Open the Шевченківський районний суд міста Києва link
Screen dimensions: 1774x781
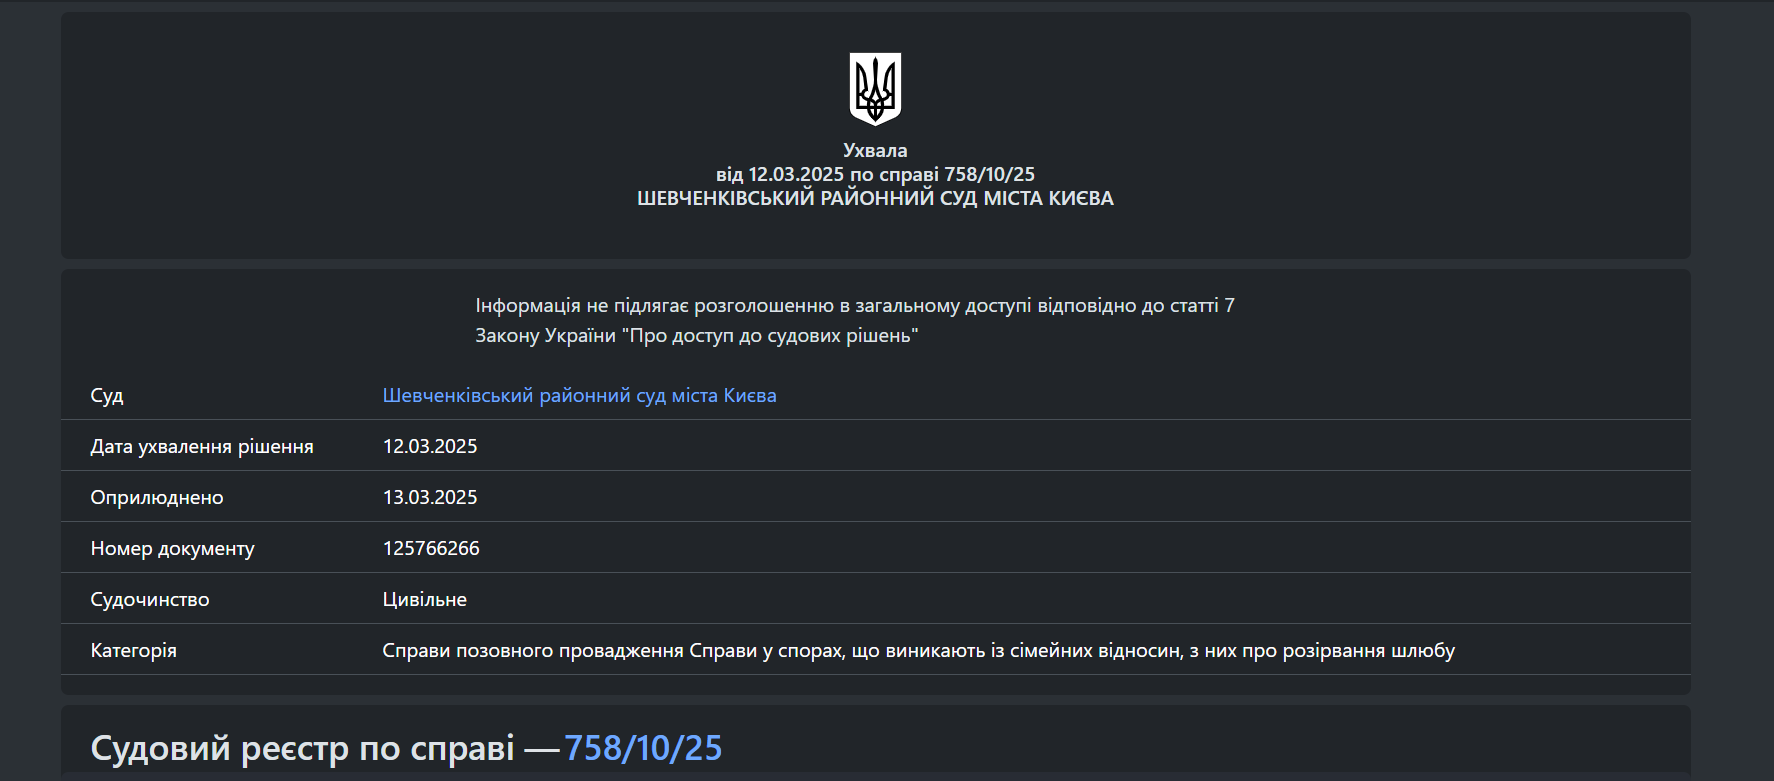[579, 395]
